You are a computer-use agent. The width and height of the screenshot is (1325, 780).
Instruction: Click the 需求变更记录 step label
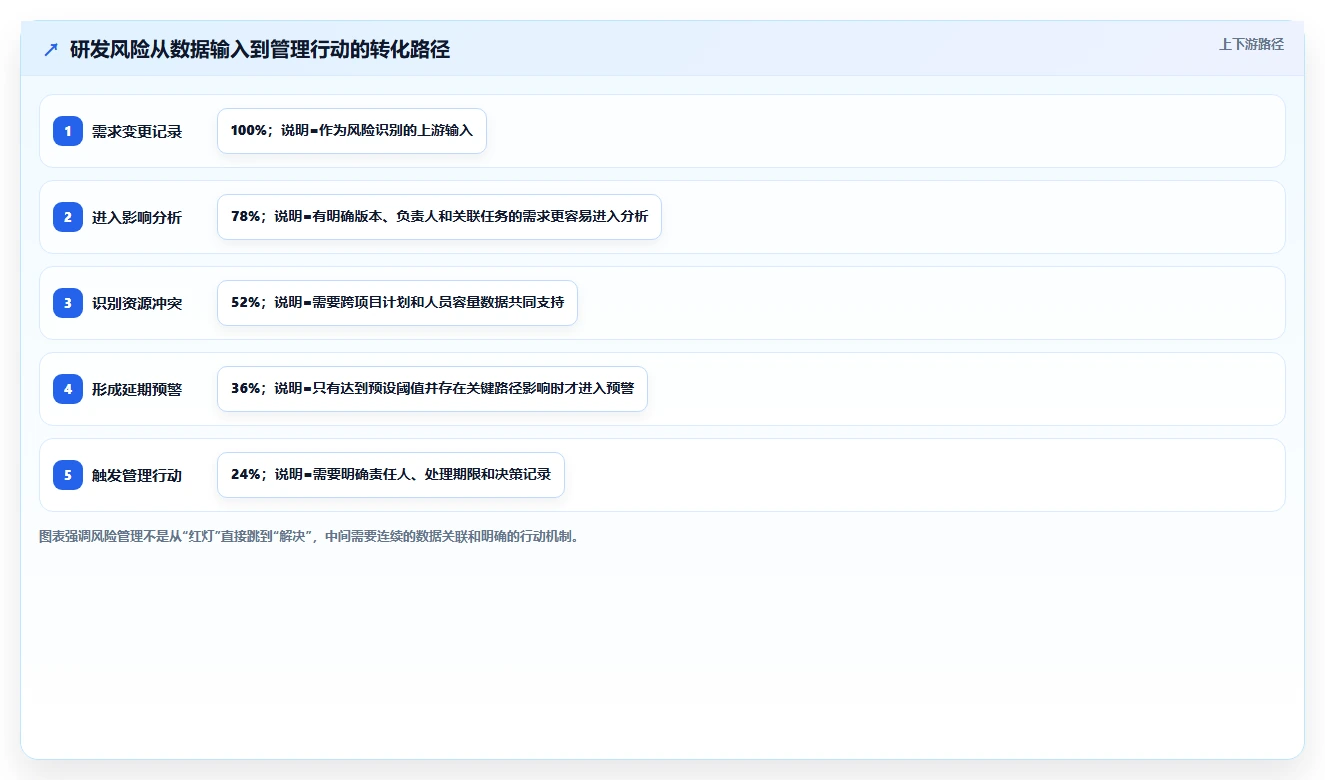pos(137,131)
